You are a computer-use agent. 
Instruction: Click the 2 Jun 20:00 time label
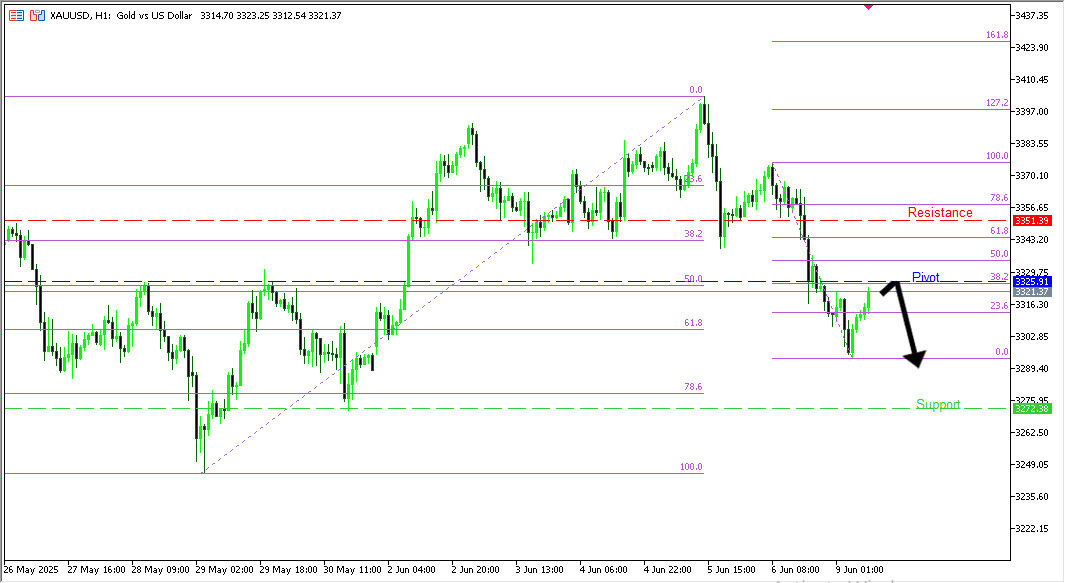[x=475, y=569]
